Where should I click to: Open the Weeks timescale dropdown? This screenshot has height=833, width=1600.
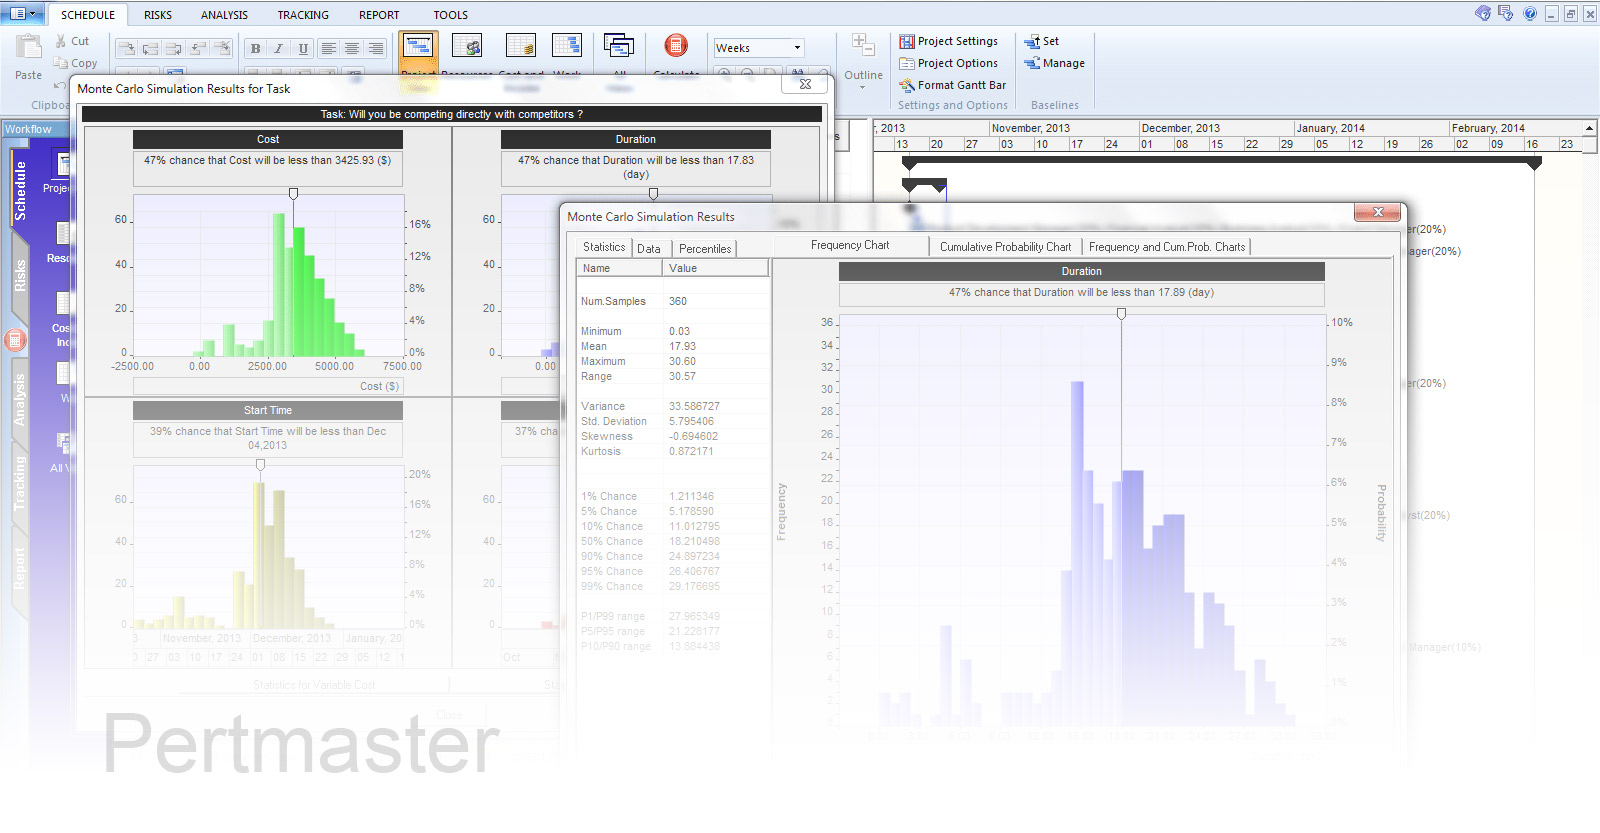797,48
